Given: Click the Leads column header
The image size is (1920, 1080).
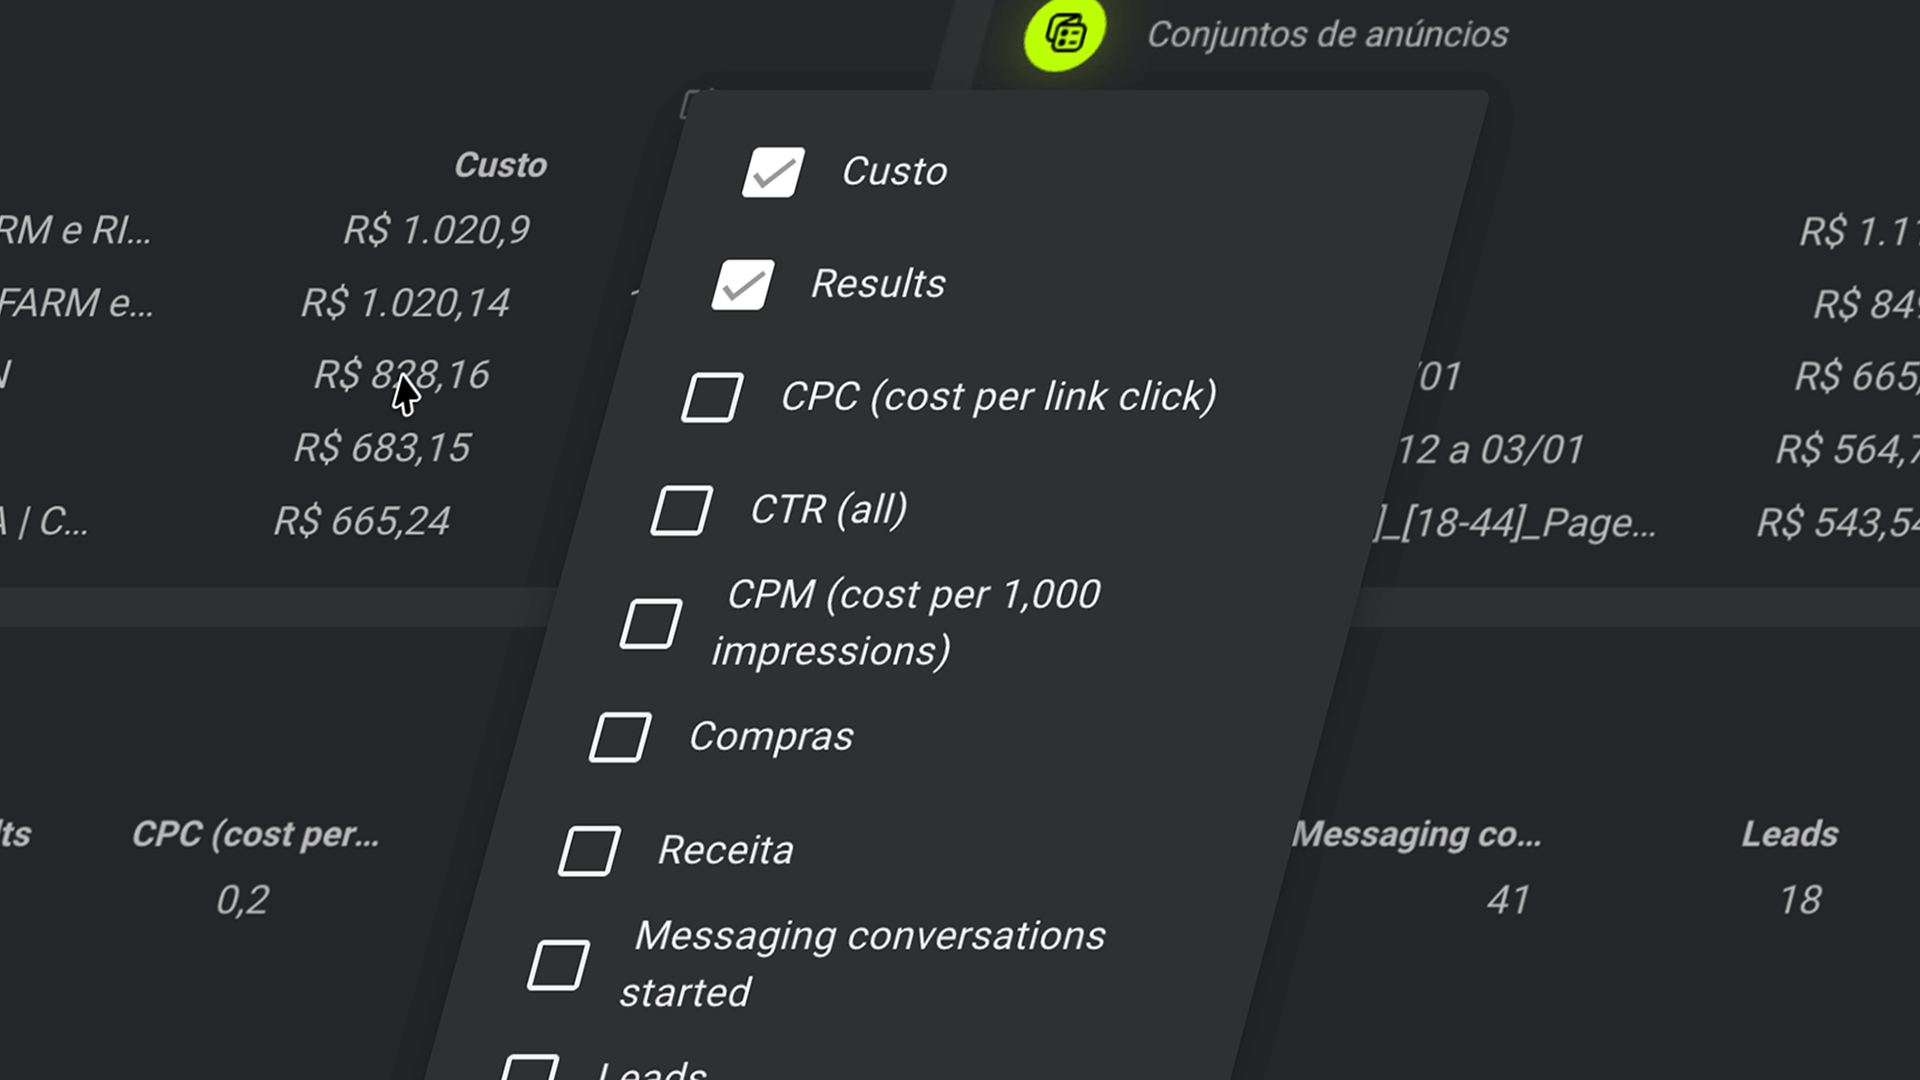Looking at the screenshot, I should coord(1789,834).
